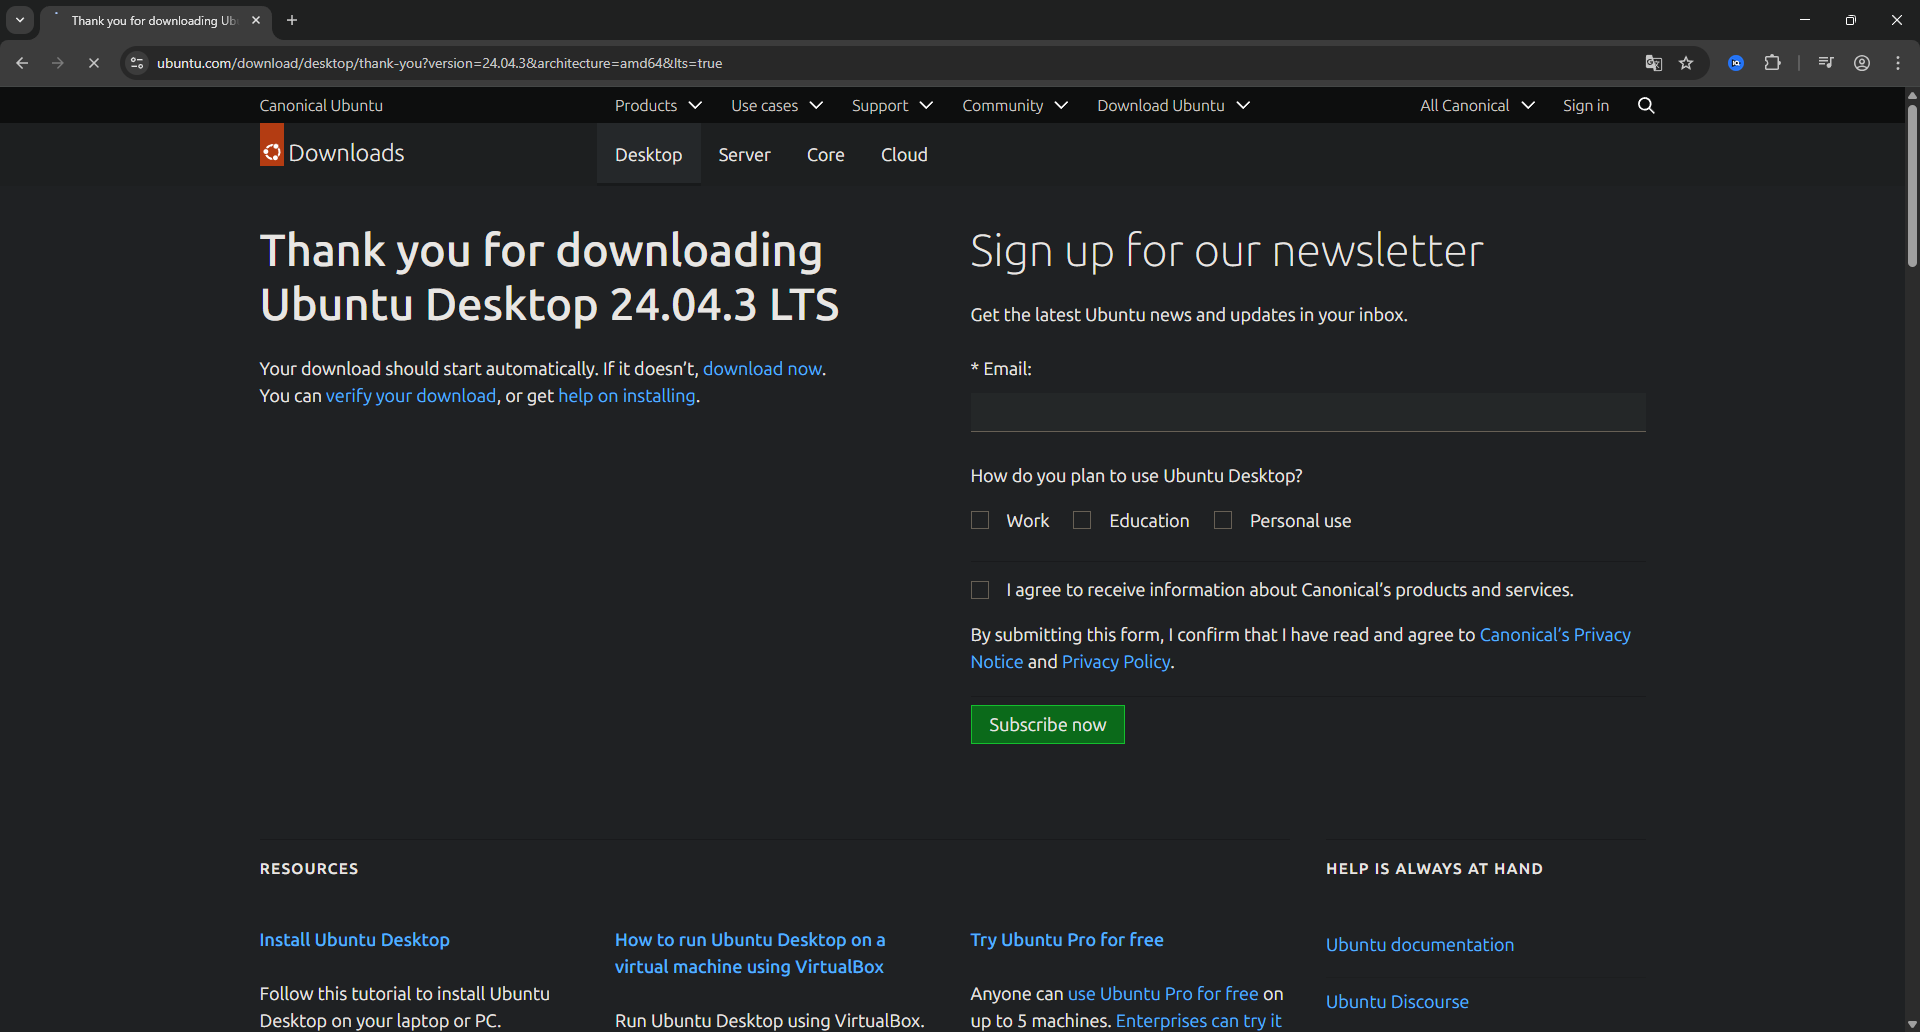The height and width of the screenshot is (1032, 1920).
Task: Expand the Download Ubuntu menu
Action: tap(1172, 105)
